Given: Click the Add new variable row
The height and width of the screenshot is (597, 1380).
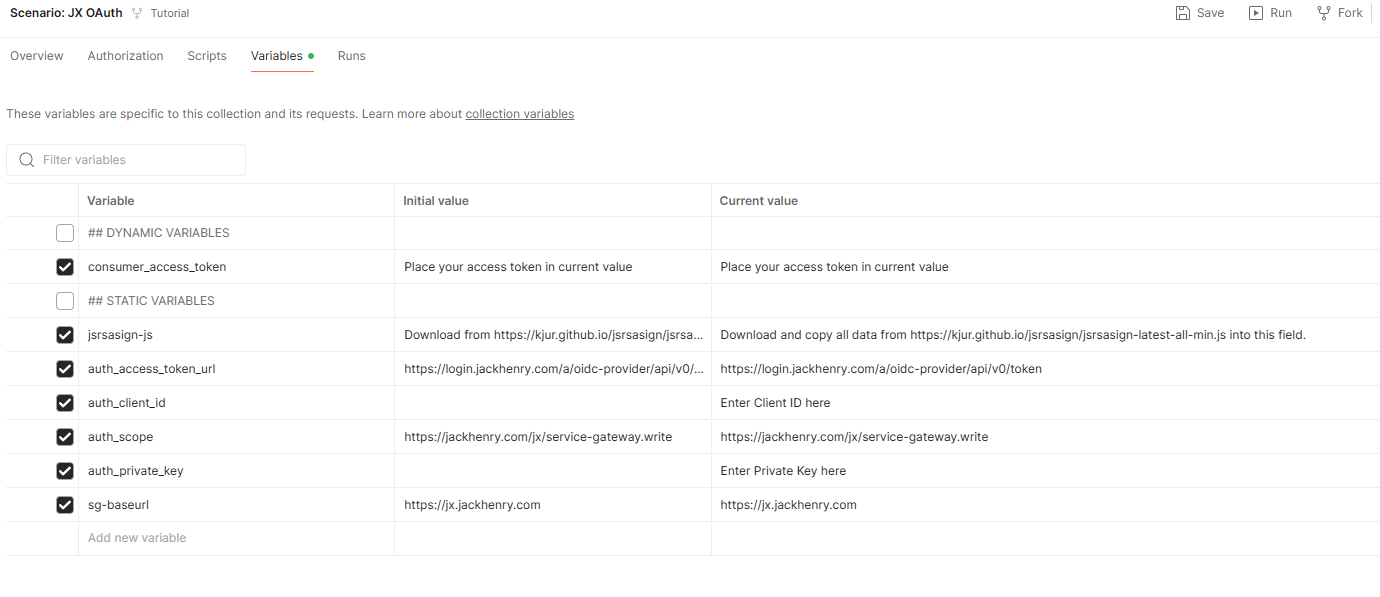Looking at the screenshot, I should [x=136, y=537].
